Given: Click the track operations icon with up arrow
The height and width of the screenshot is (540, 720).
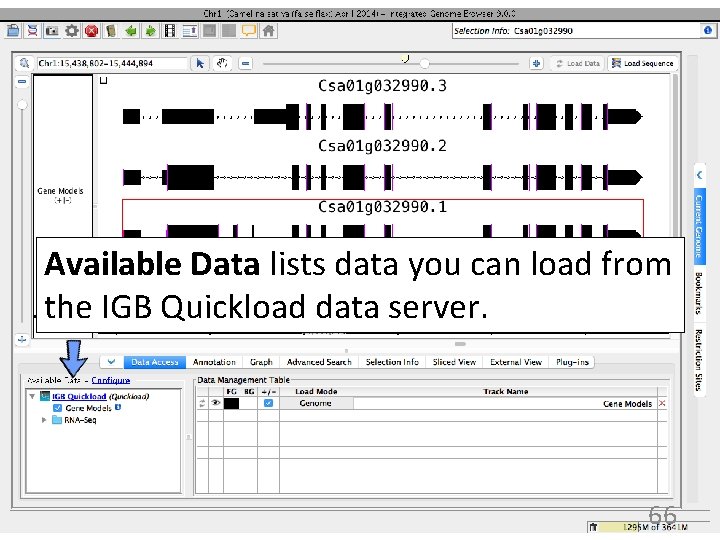Looking at the screenshot, I should (190, 31).
